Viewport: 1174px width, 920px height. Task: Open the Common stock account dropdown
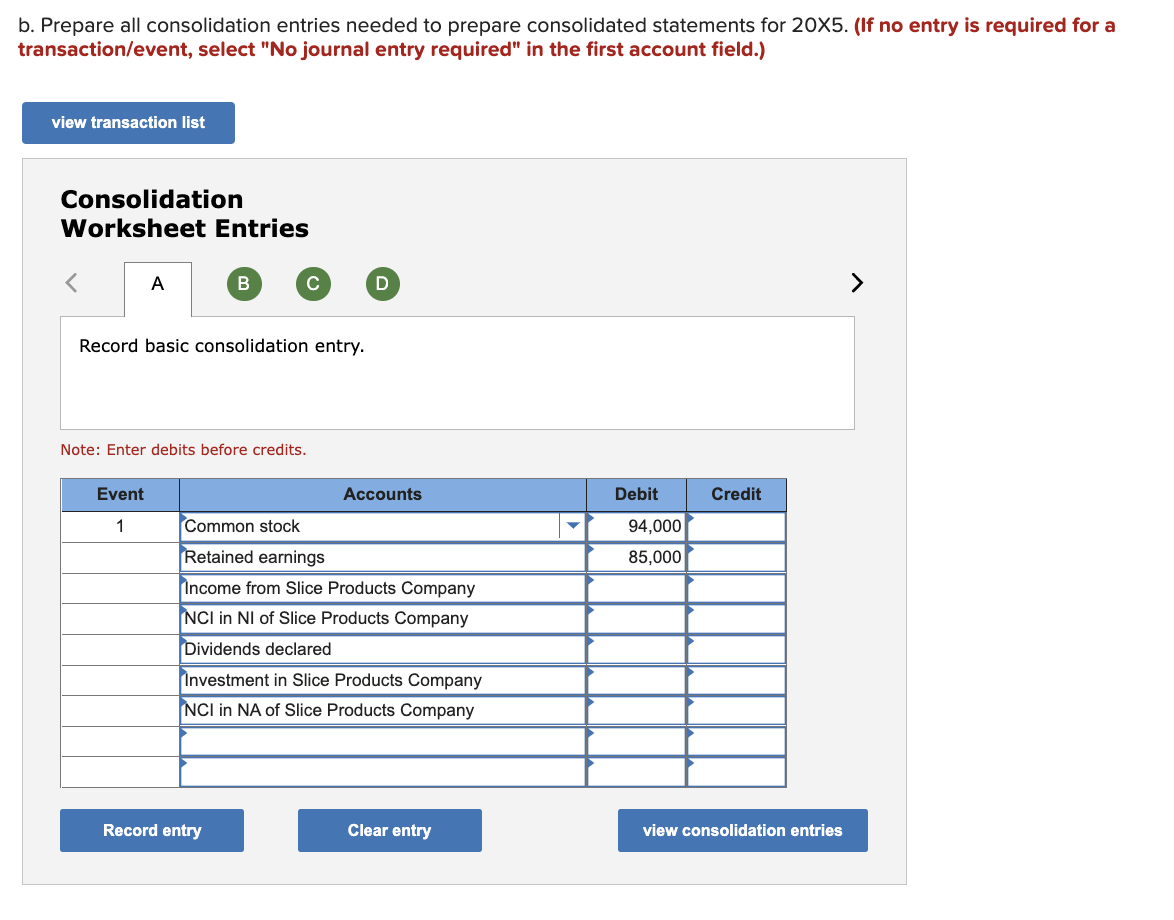[572, 525]
